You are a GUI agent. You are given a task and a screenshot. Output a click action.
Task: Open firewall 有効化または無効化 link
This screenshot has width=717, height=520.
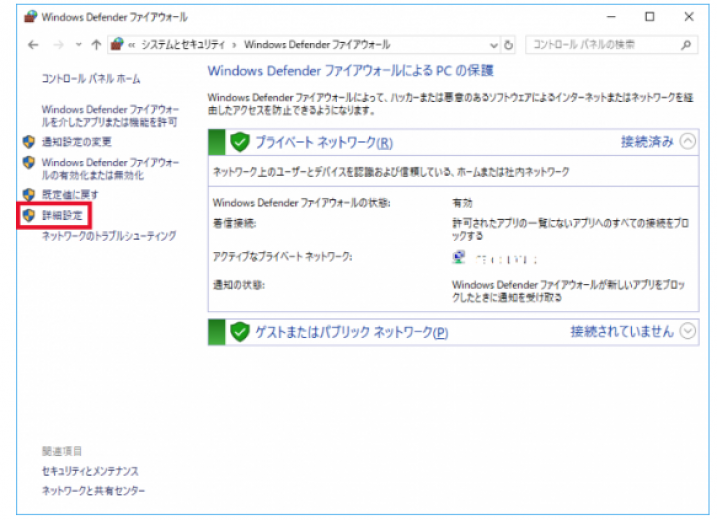(x=110, y=169)
